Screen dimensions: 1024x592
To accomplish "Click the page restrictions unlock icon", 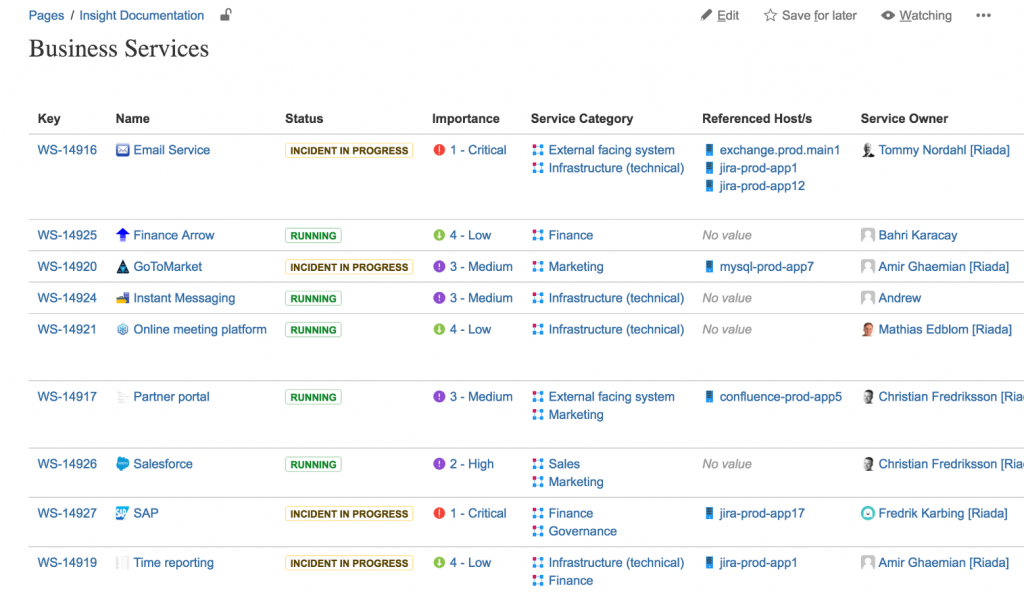I will point(225,14).
